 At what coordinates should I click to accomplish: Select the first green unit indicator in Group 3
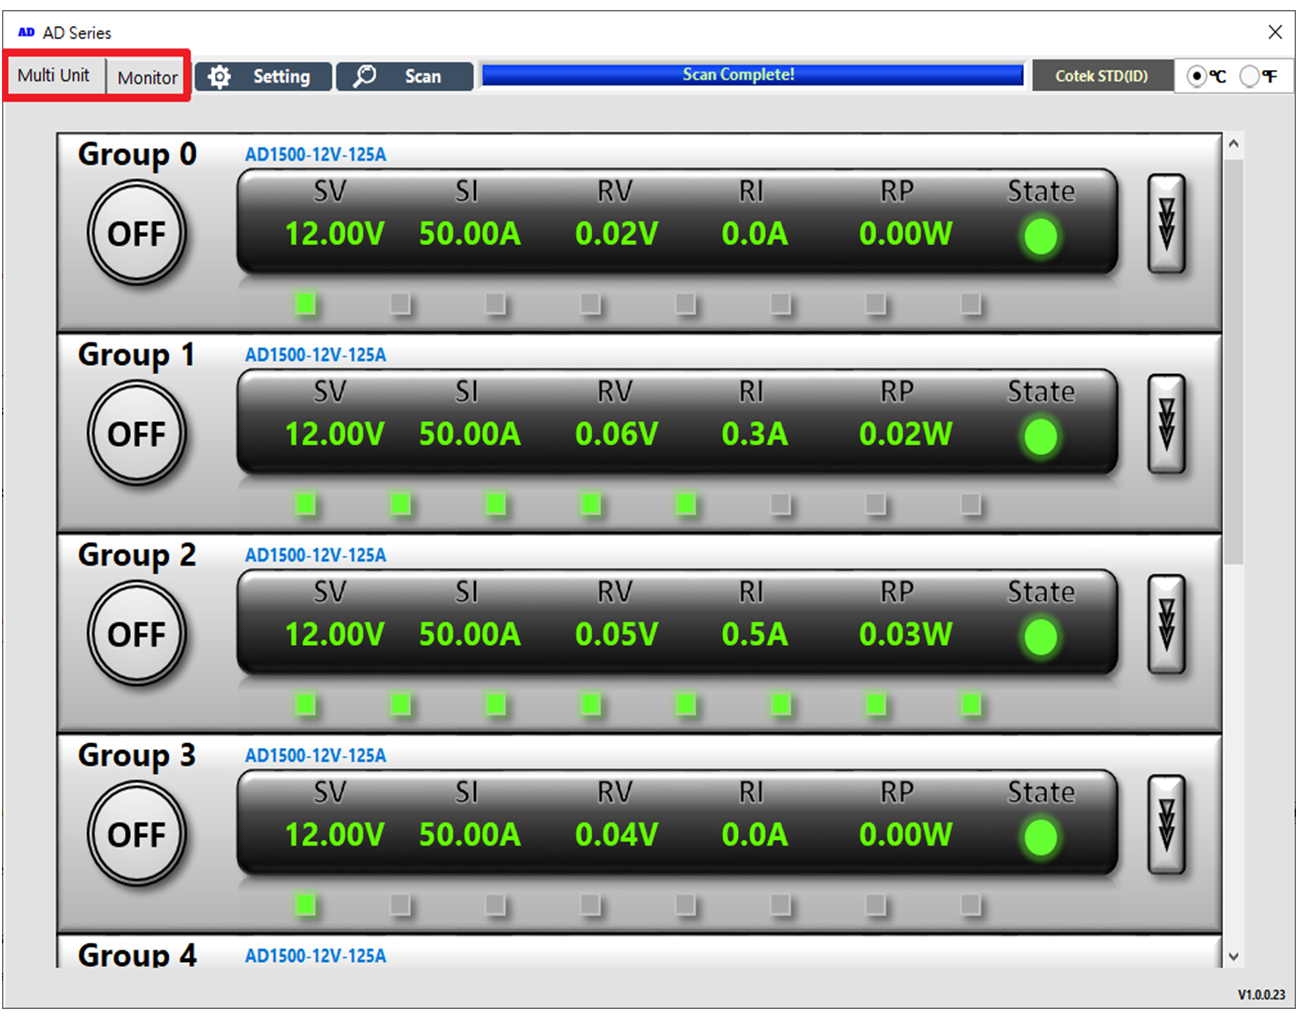pyautogui.click(x=306, y=904)
